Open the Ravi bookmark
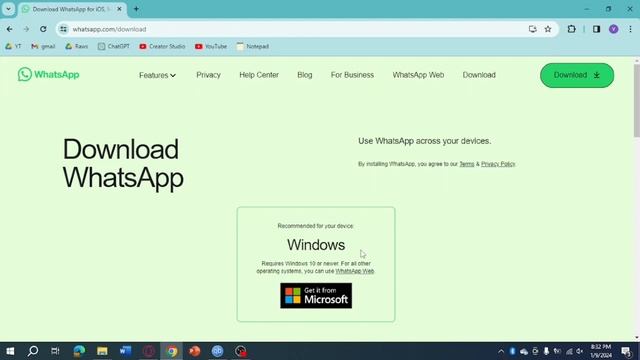The image size is (640, 360). click(x=77, y=47)
